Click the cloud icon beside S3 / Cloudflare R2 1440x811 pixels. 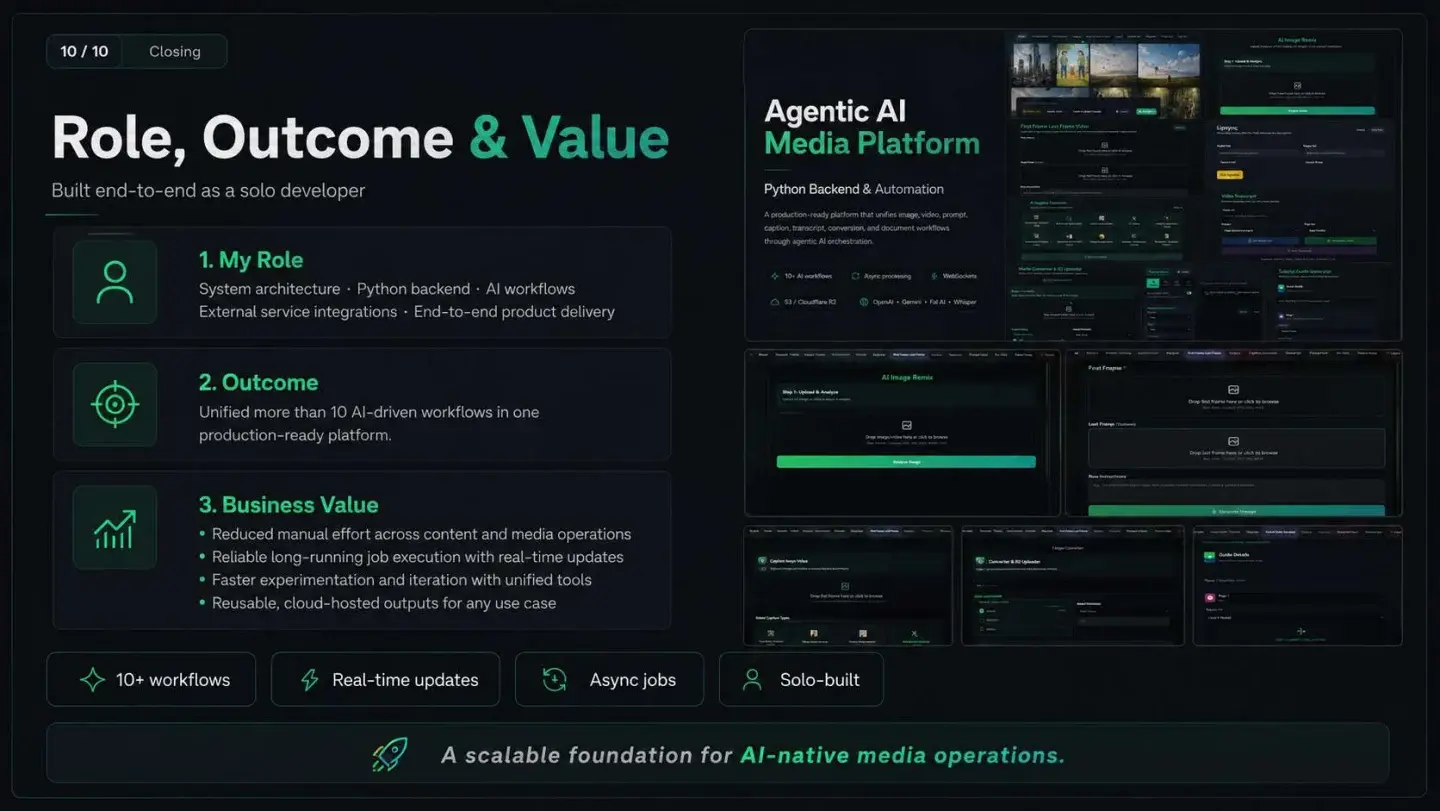[774, 301]
